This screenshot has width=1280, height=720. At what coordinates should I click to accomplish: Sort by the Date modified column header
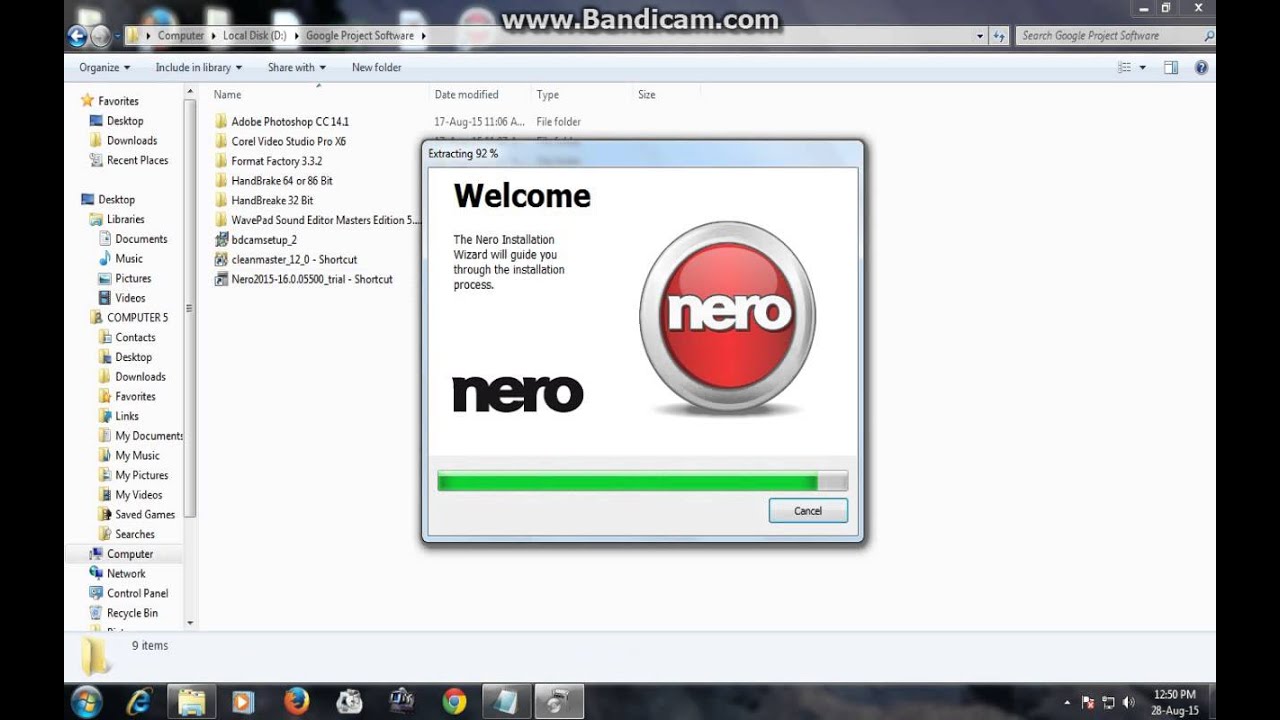click(466, 95)
